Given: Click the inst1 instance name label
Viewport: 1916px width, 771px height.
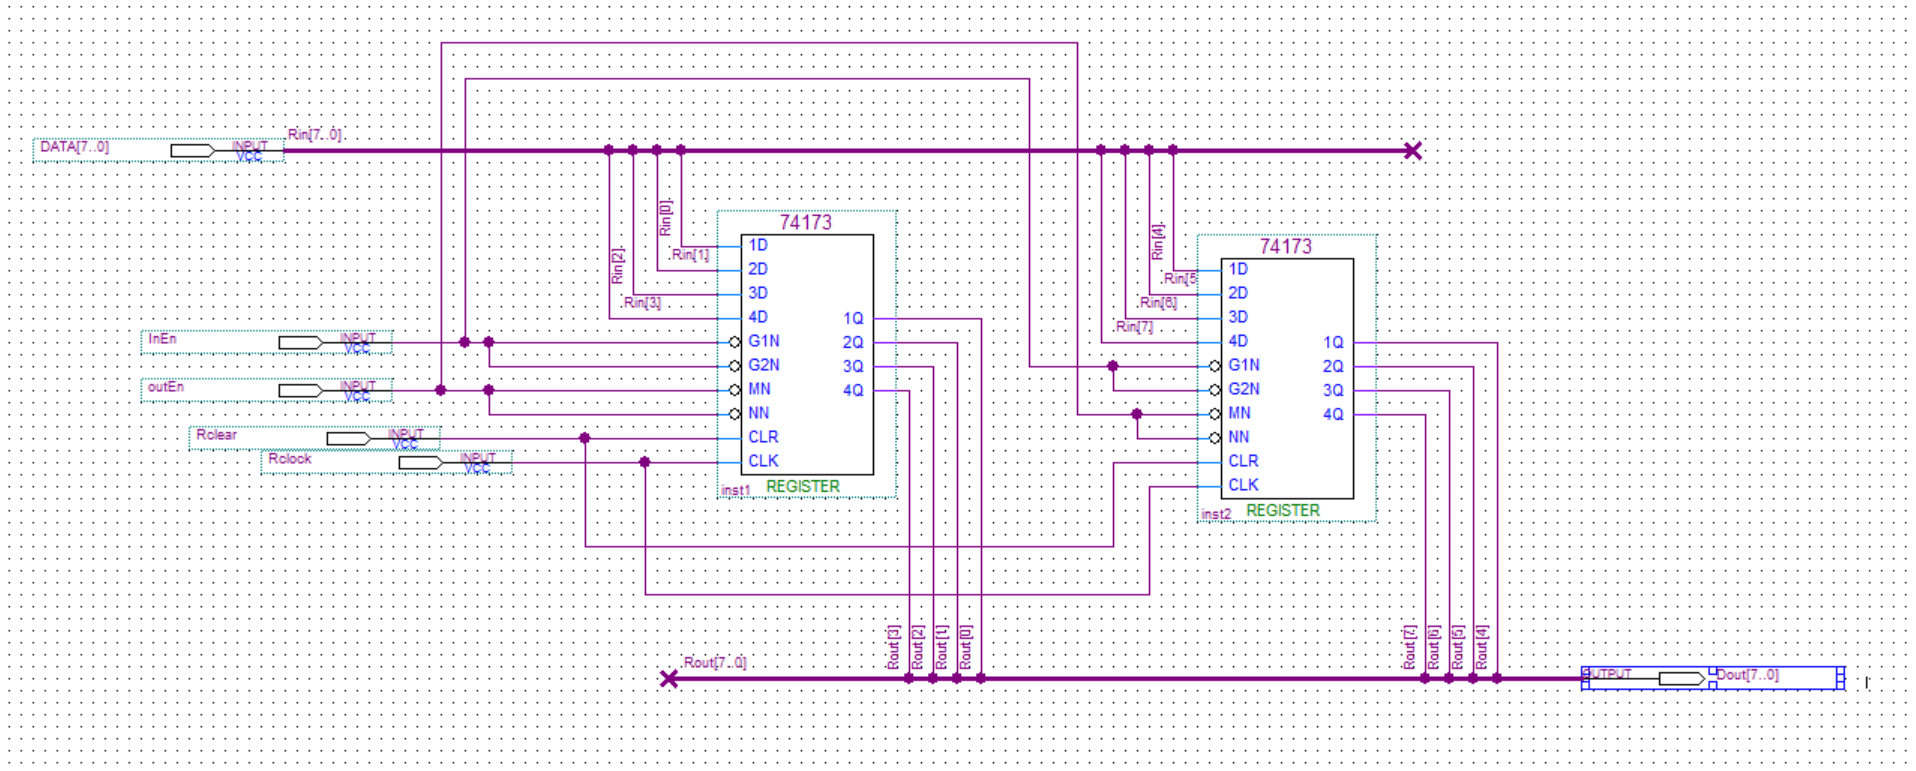Looking at the screenshot, I should click(735, 490).
